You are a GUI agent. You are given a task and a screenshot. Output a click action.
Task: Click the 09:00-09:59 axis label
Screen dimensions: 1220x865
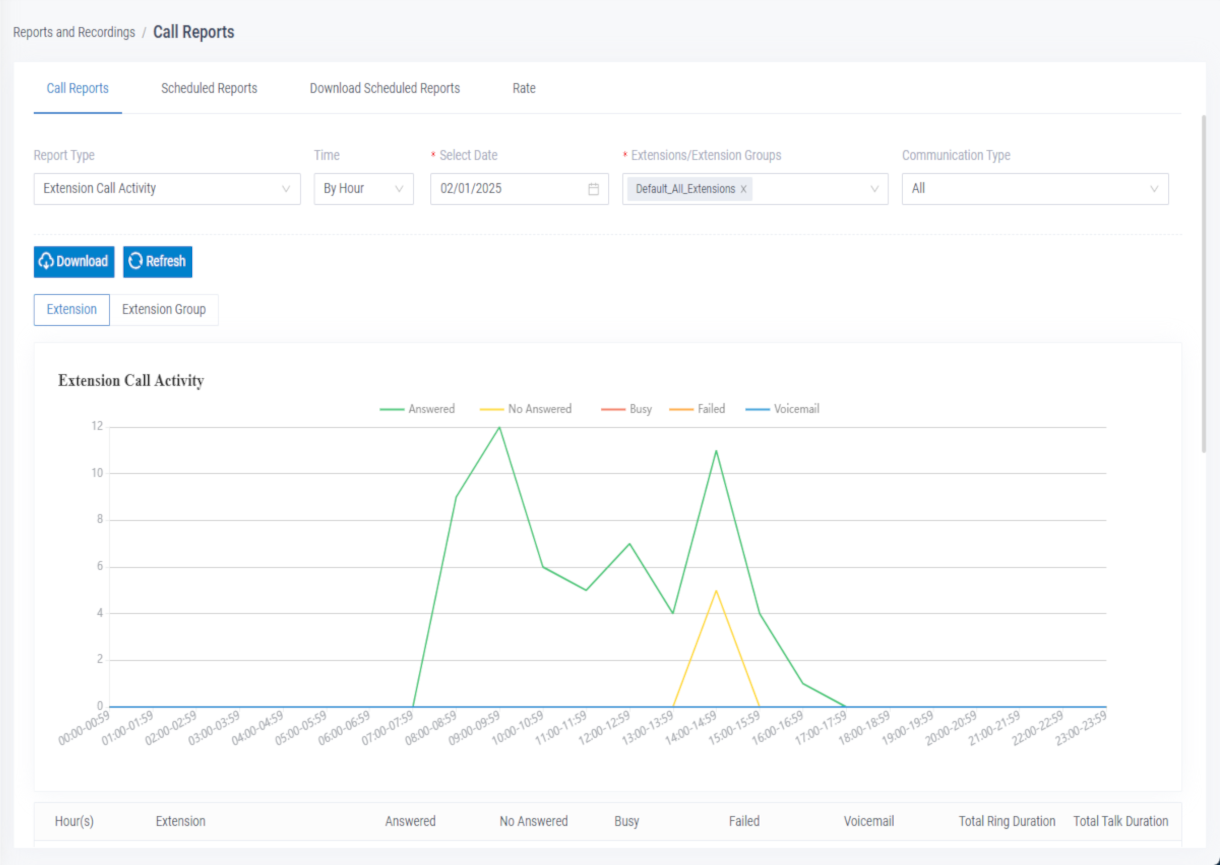476,729
